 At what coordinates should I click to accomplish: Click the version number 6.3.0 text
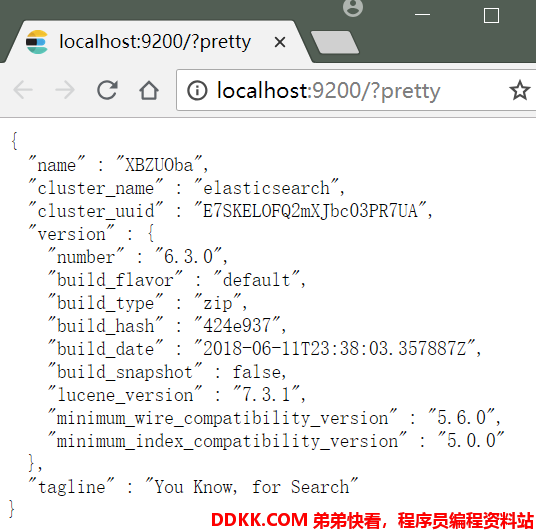pyautogui.click(x=188, y=256)
